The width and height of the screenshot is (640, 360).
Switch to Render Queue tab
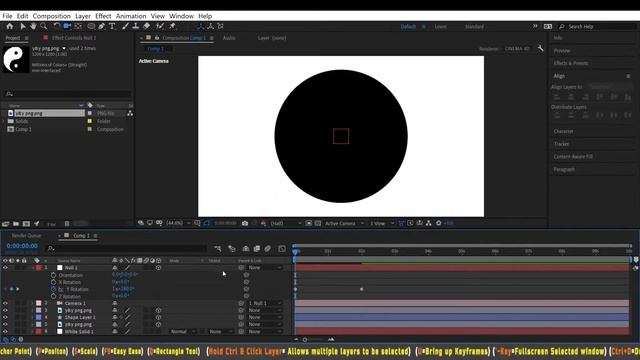tap(26, 236)
